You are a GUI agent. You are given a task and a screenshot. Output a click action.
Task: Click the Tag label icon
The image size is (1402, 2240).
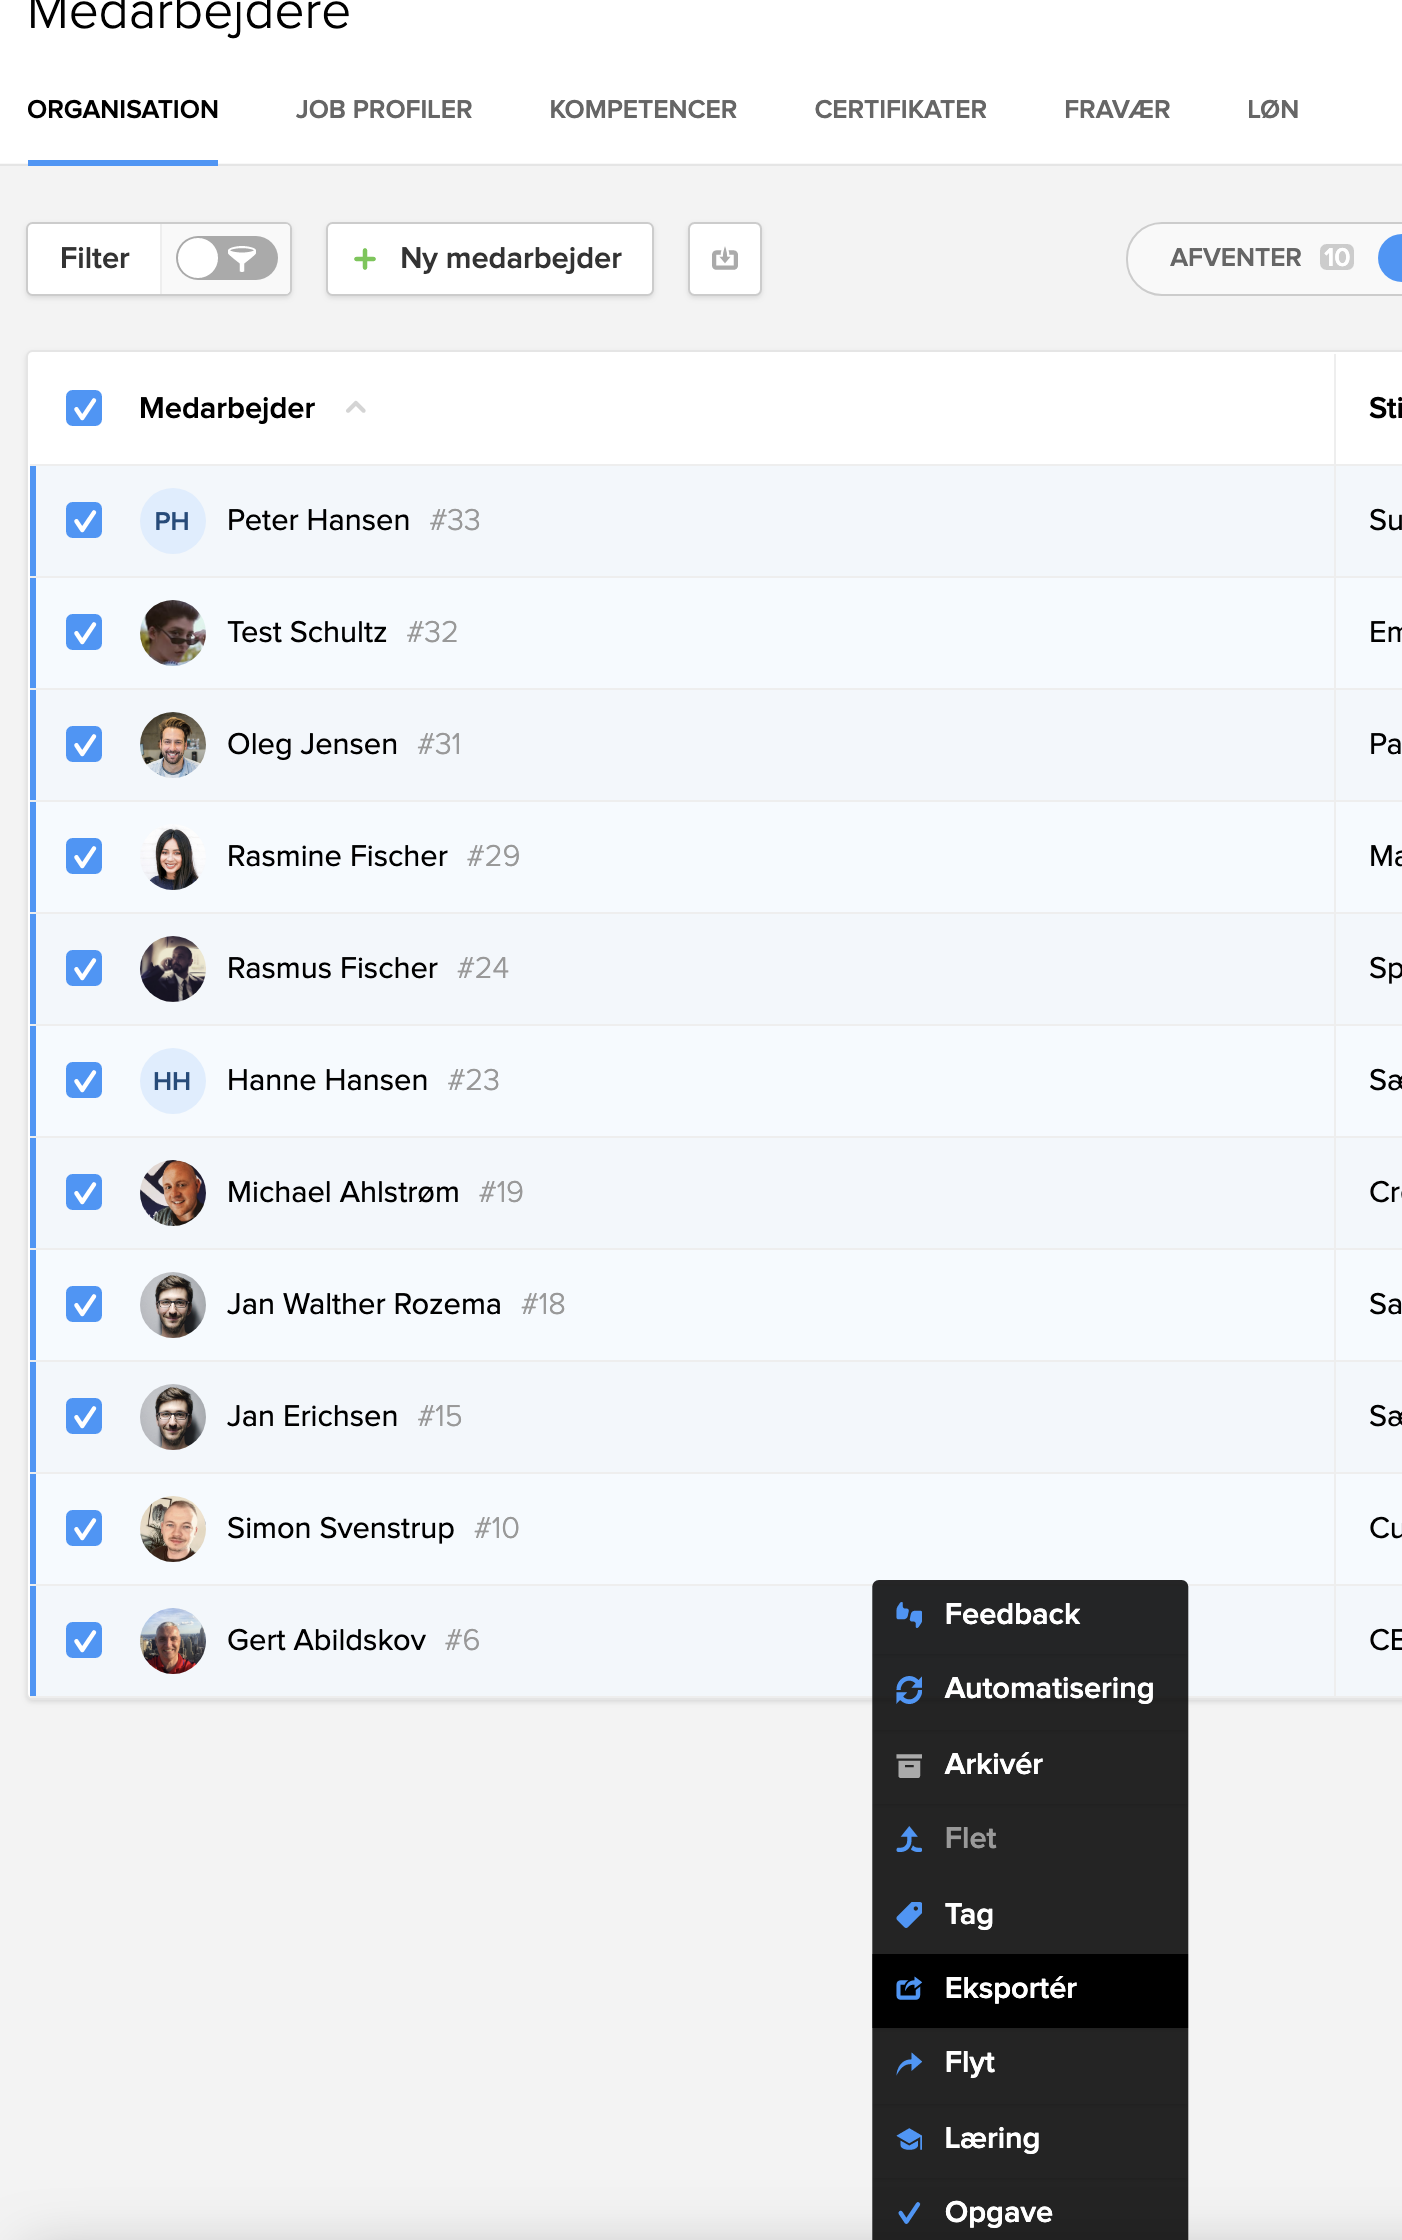pyautogui.click(x=909, y=1914)
